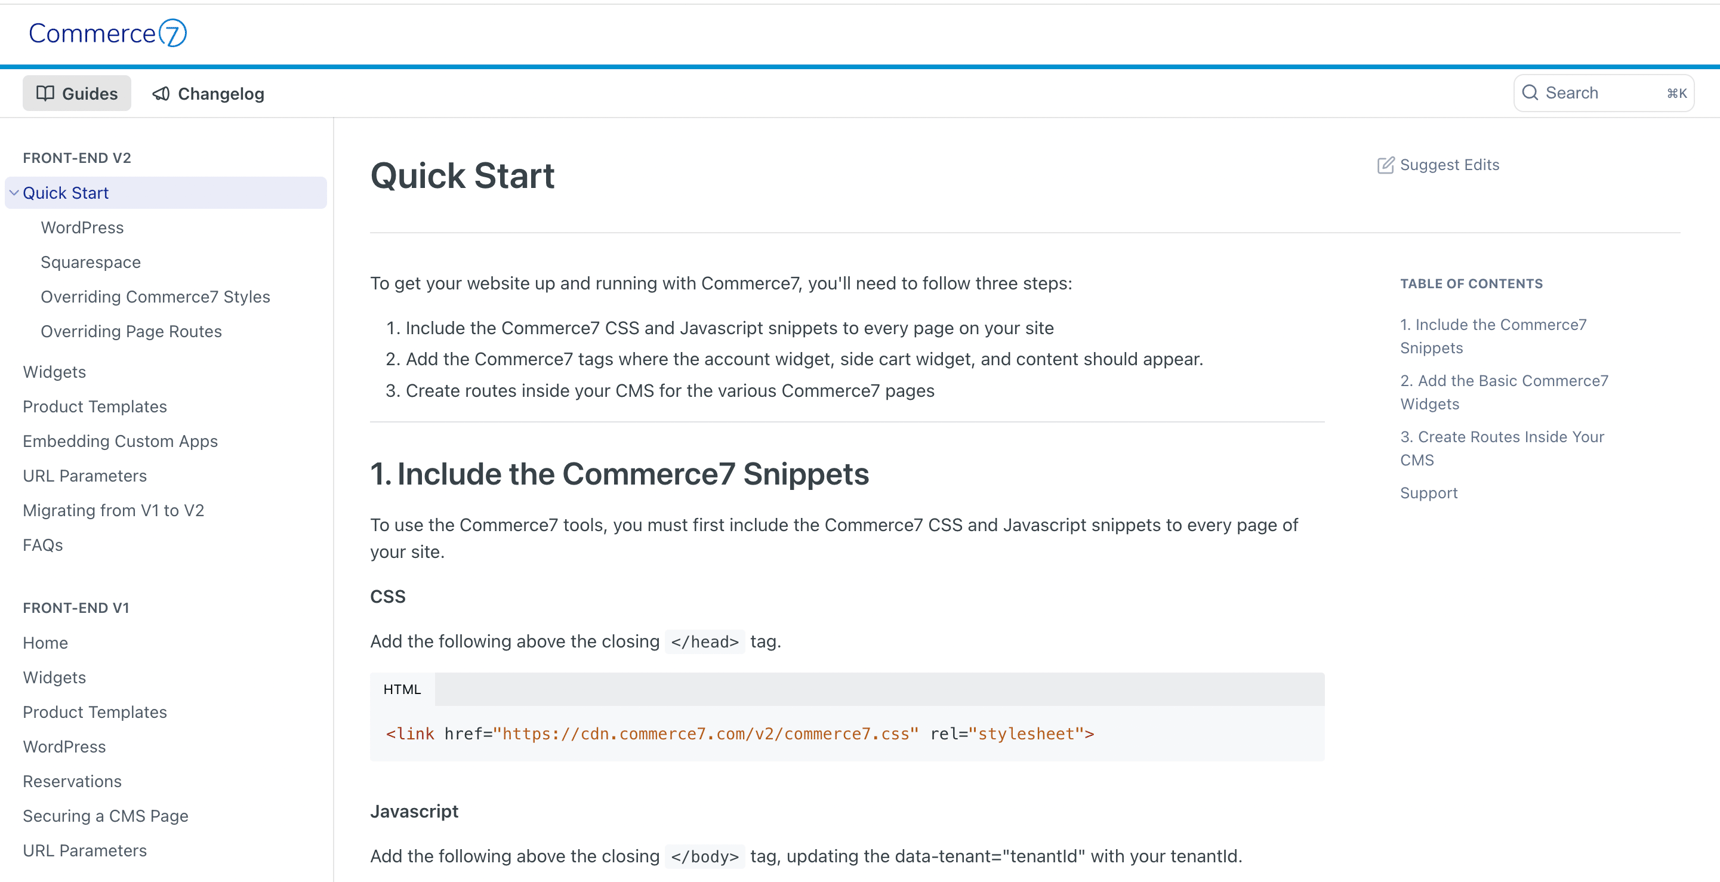Click the "Quick Start" page title
Viewport: 1720px width, 882px height.
[x=462, y=176]
